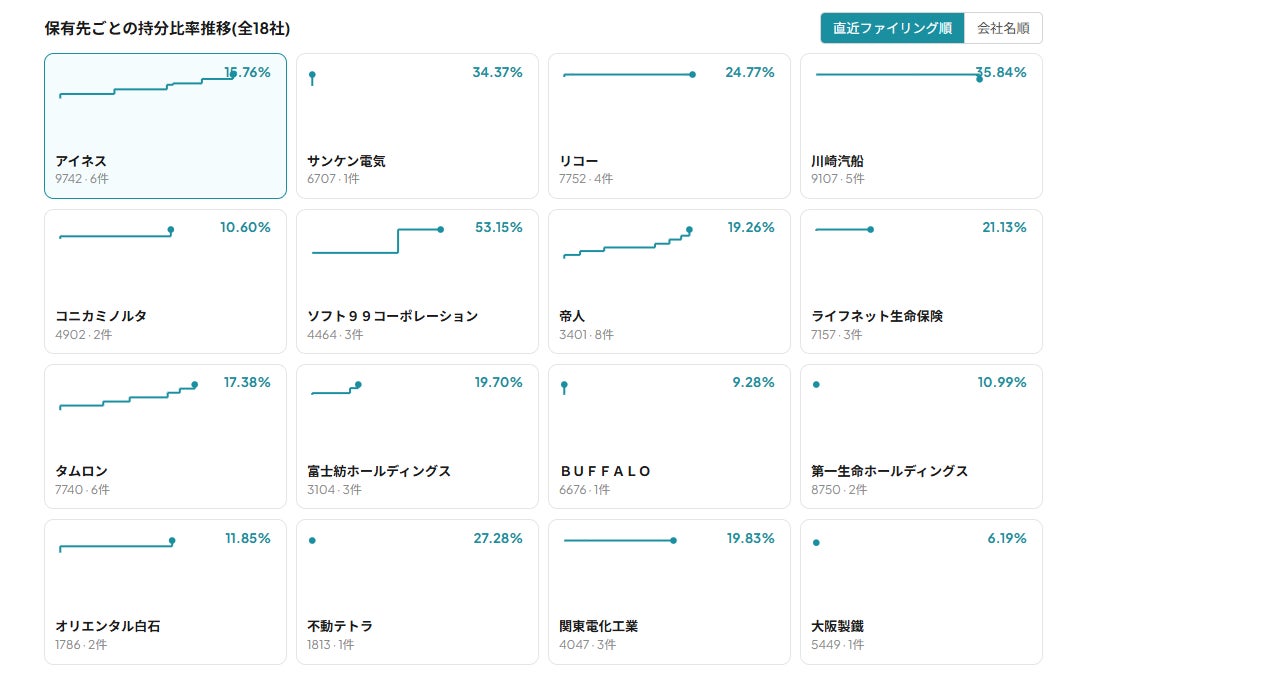Select the BUFFALO card
Screen dimensions: 1262x674
pyautogui.click(x=669, y=437)
